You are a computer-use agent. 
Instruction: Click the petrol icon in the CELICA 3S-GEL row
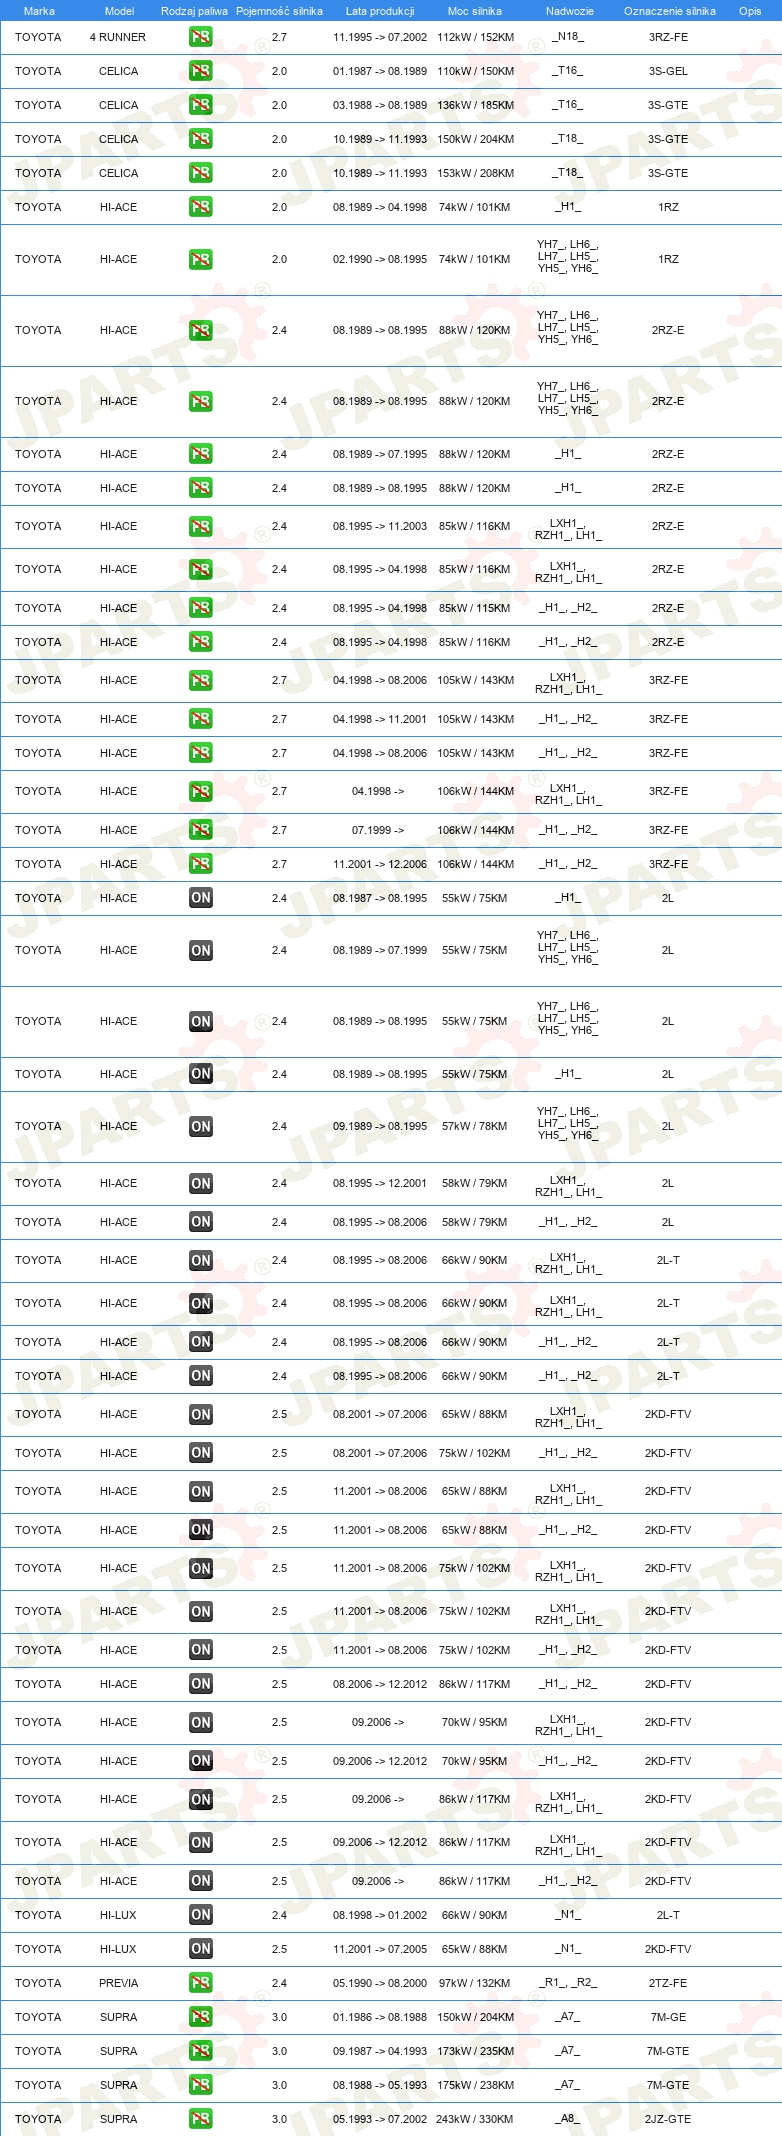201,71
